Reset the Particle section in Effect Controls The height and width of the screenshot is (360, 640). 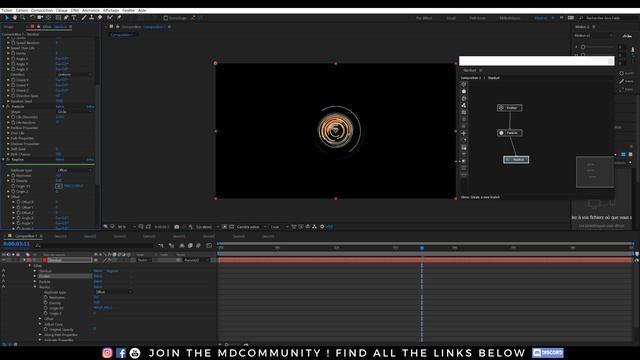(x=60, y=107)
